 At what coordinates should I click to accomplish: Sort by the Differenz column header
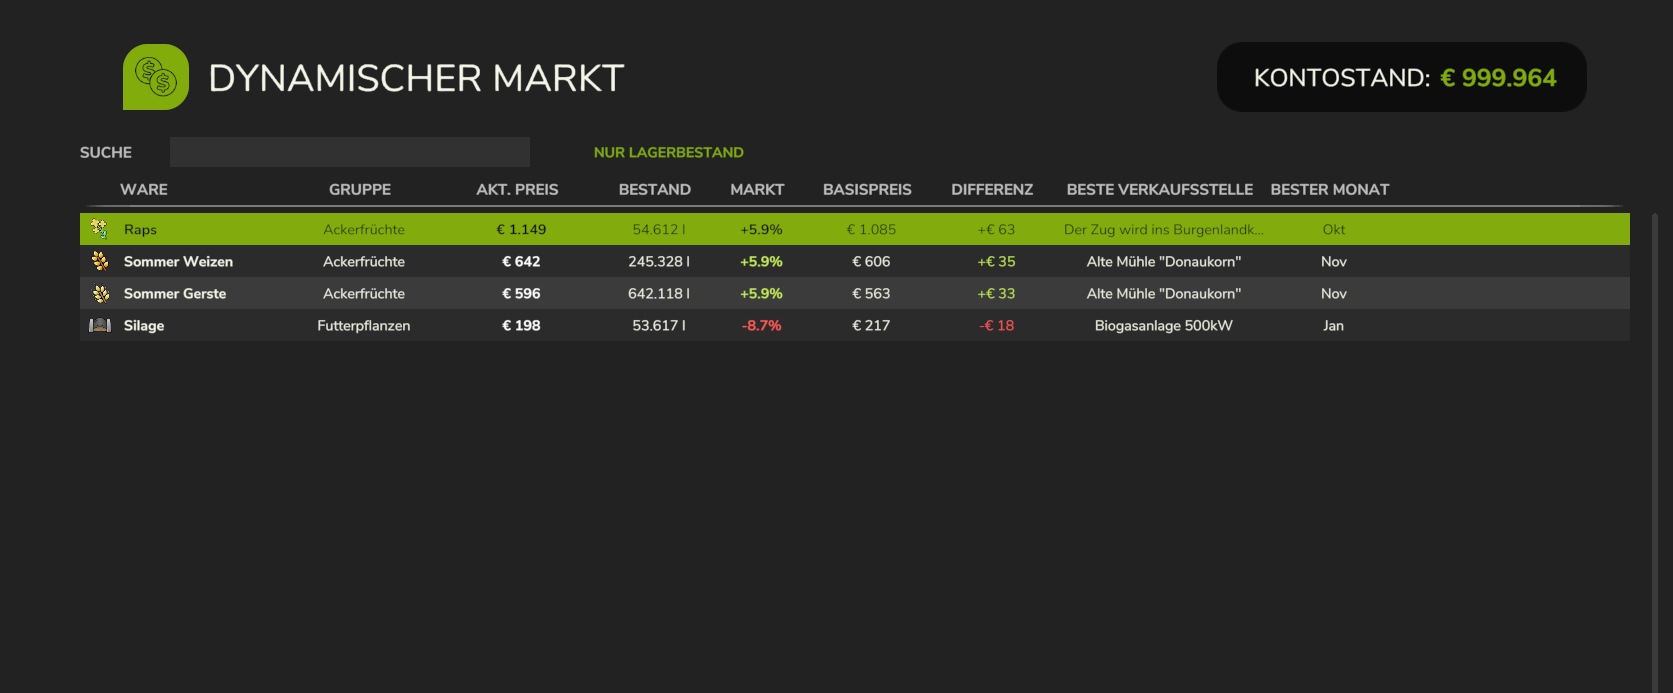coord(992,189)
